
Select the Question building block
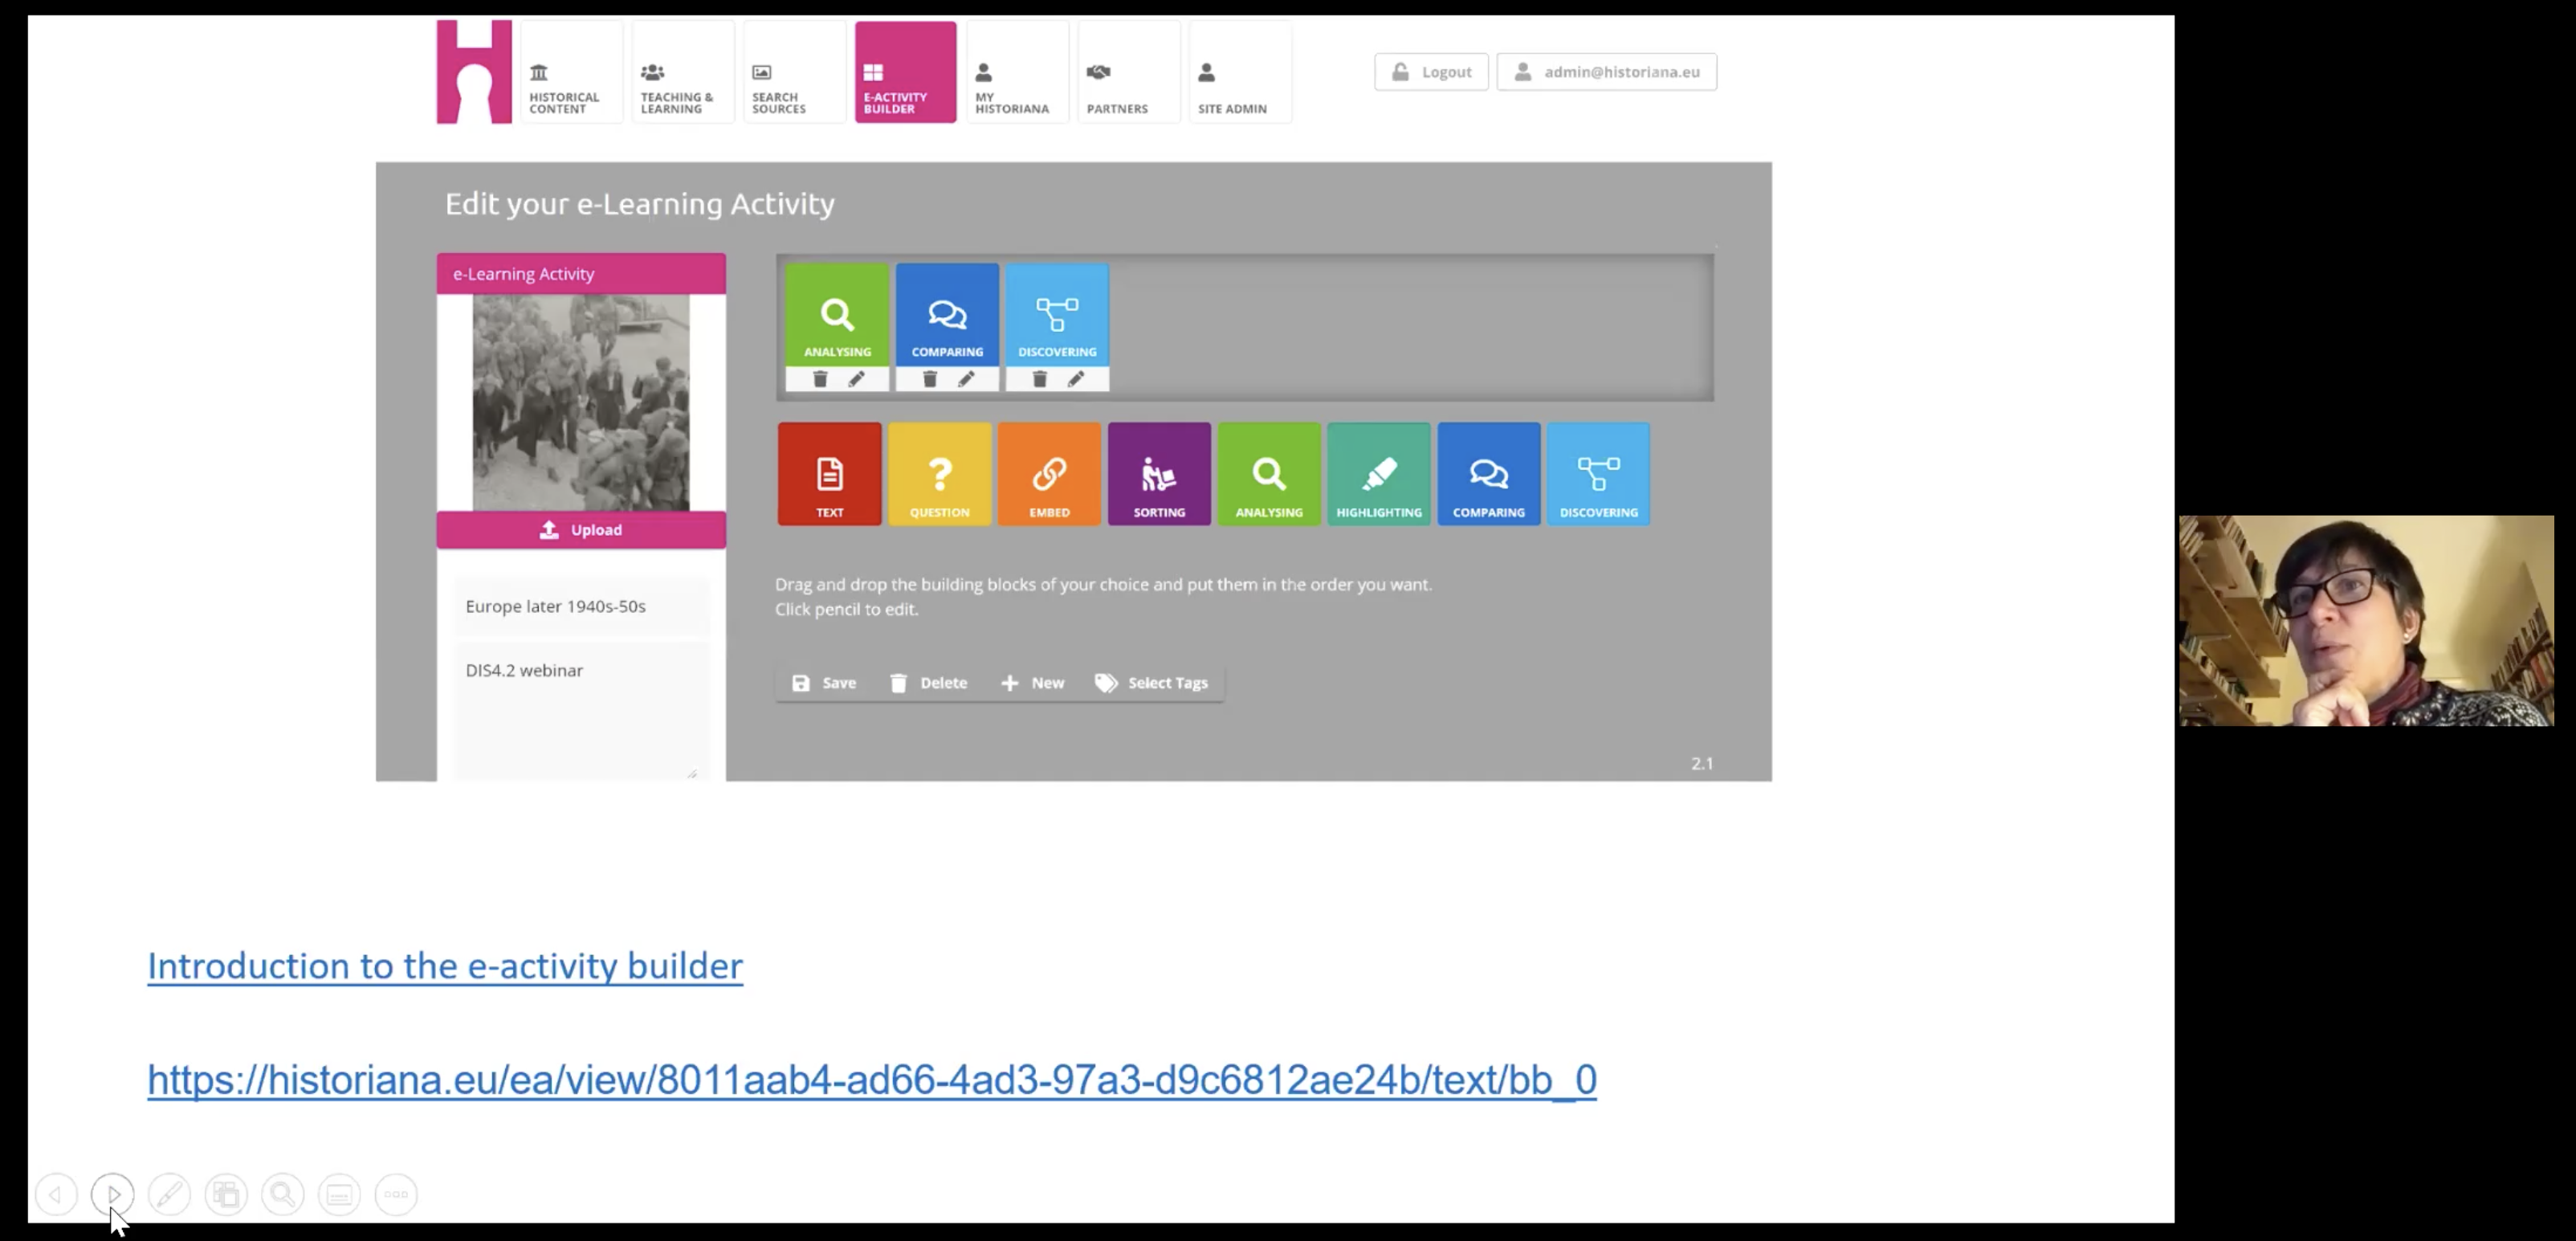coord(939,473)
